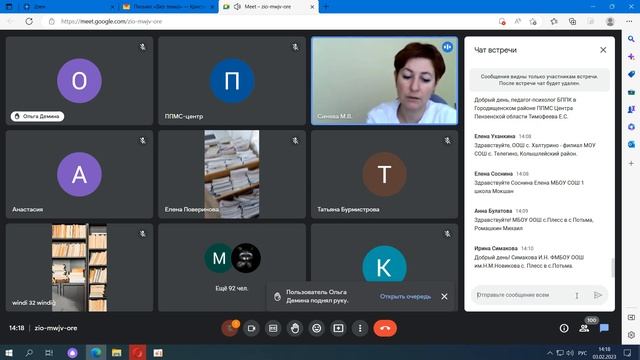Close the meeting chat panel
The image size is (640, 360).
603,50
